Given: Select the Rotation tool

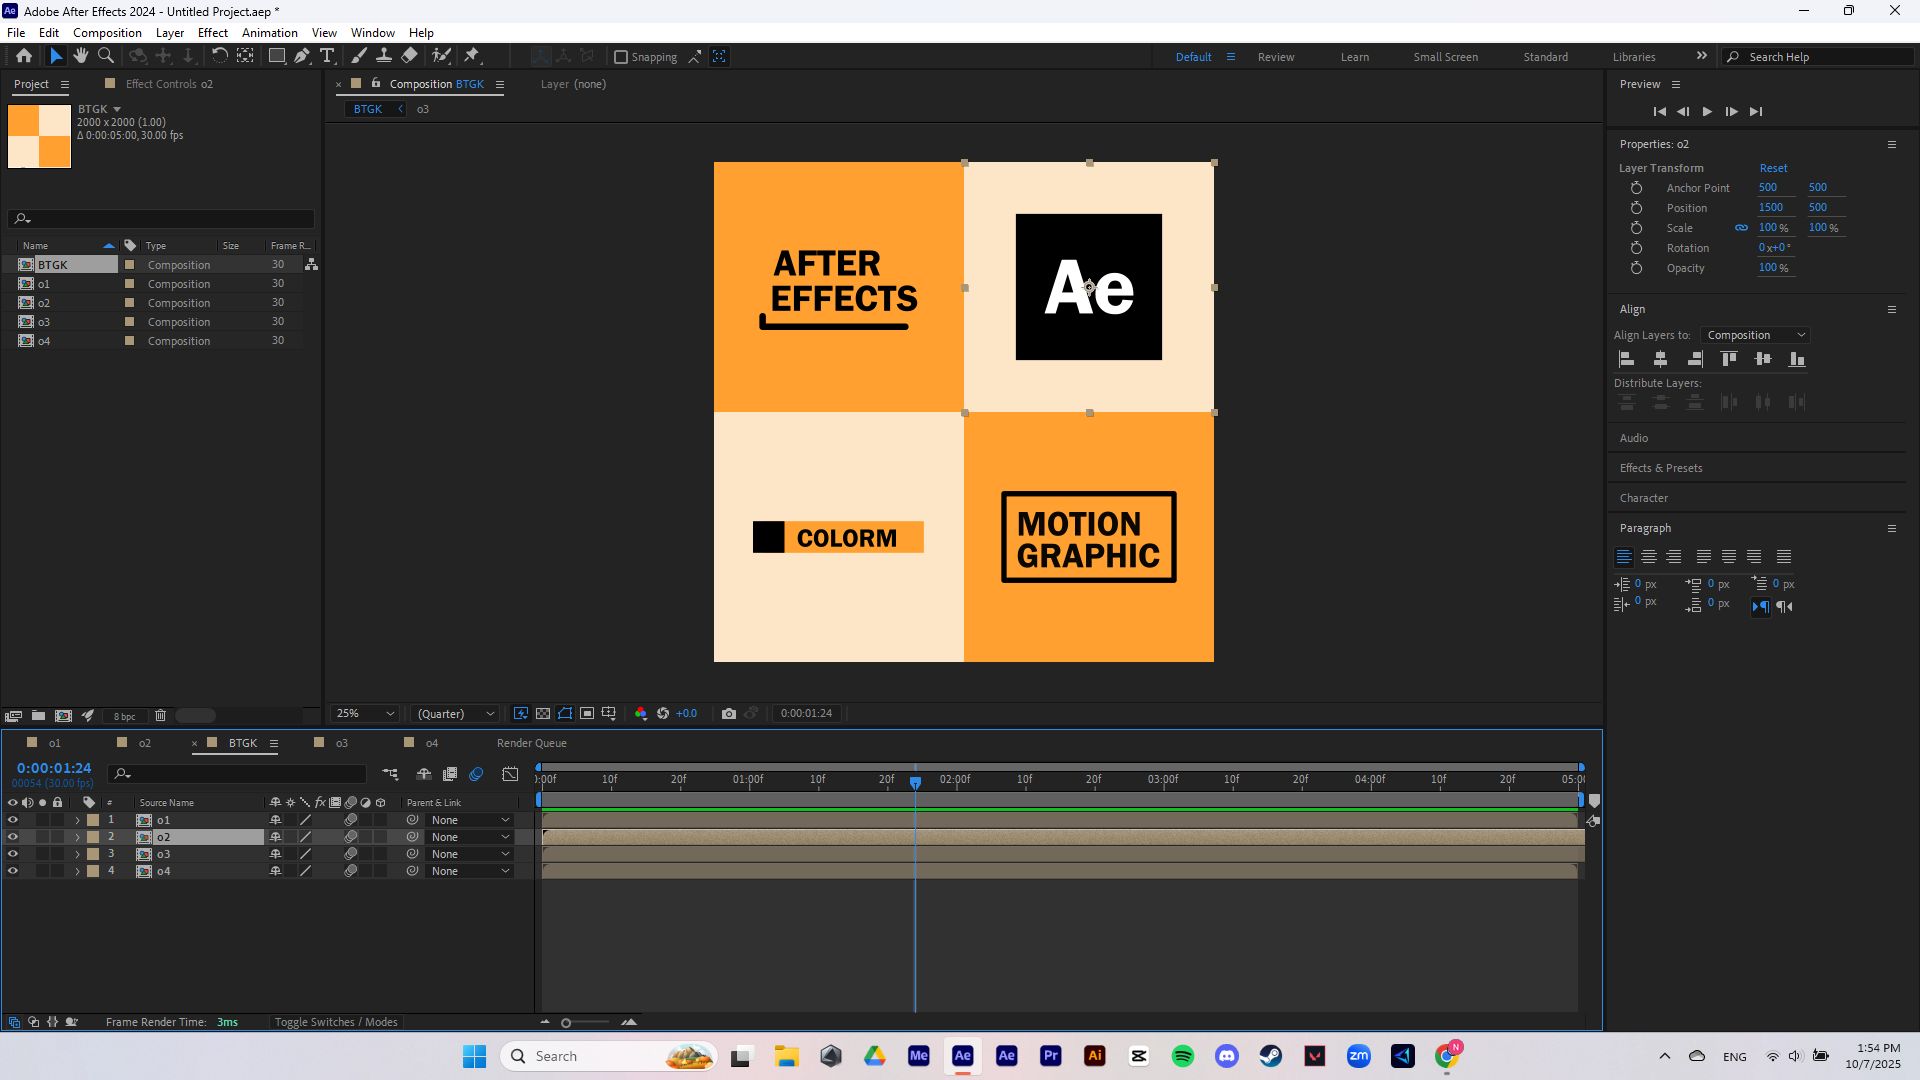Looking at the screenshot, I should 219,56.
